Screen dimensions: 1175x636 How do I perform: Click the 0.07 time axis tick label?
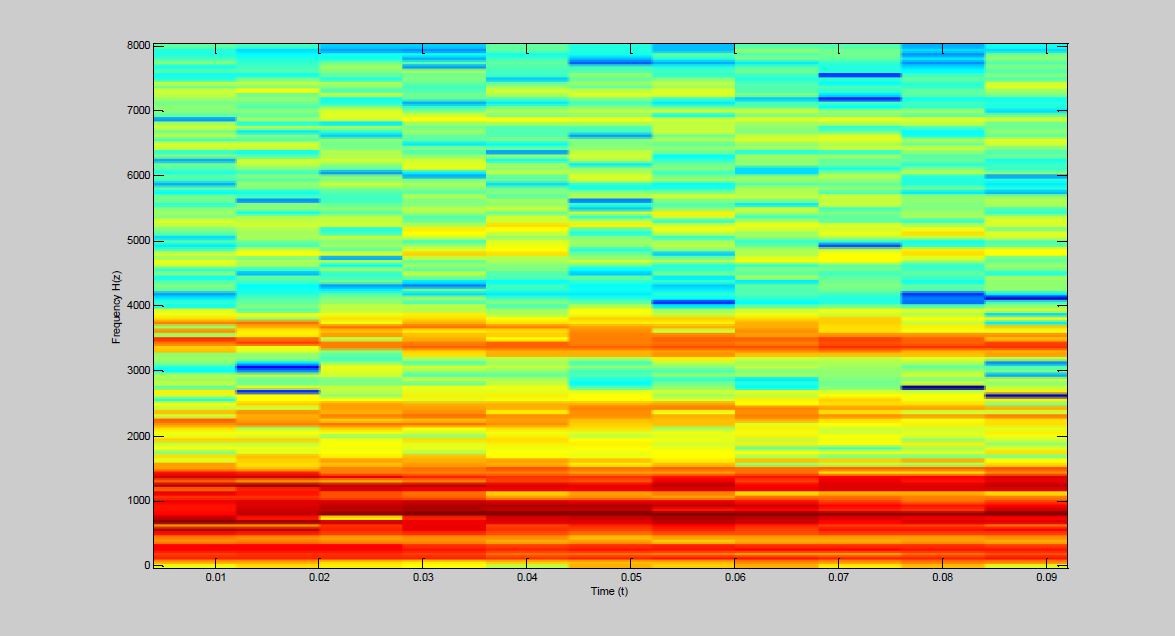pos(839,578)
